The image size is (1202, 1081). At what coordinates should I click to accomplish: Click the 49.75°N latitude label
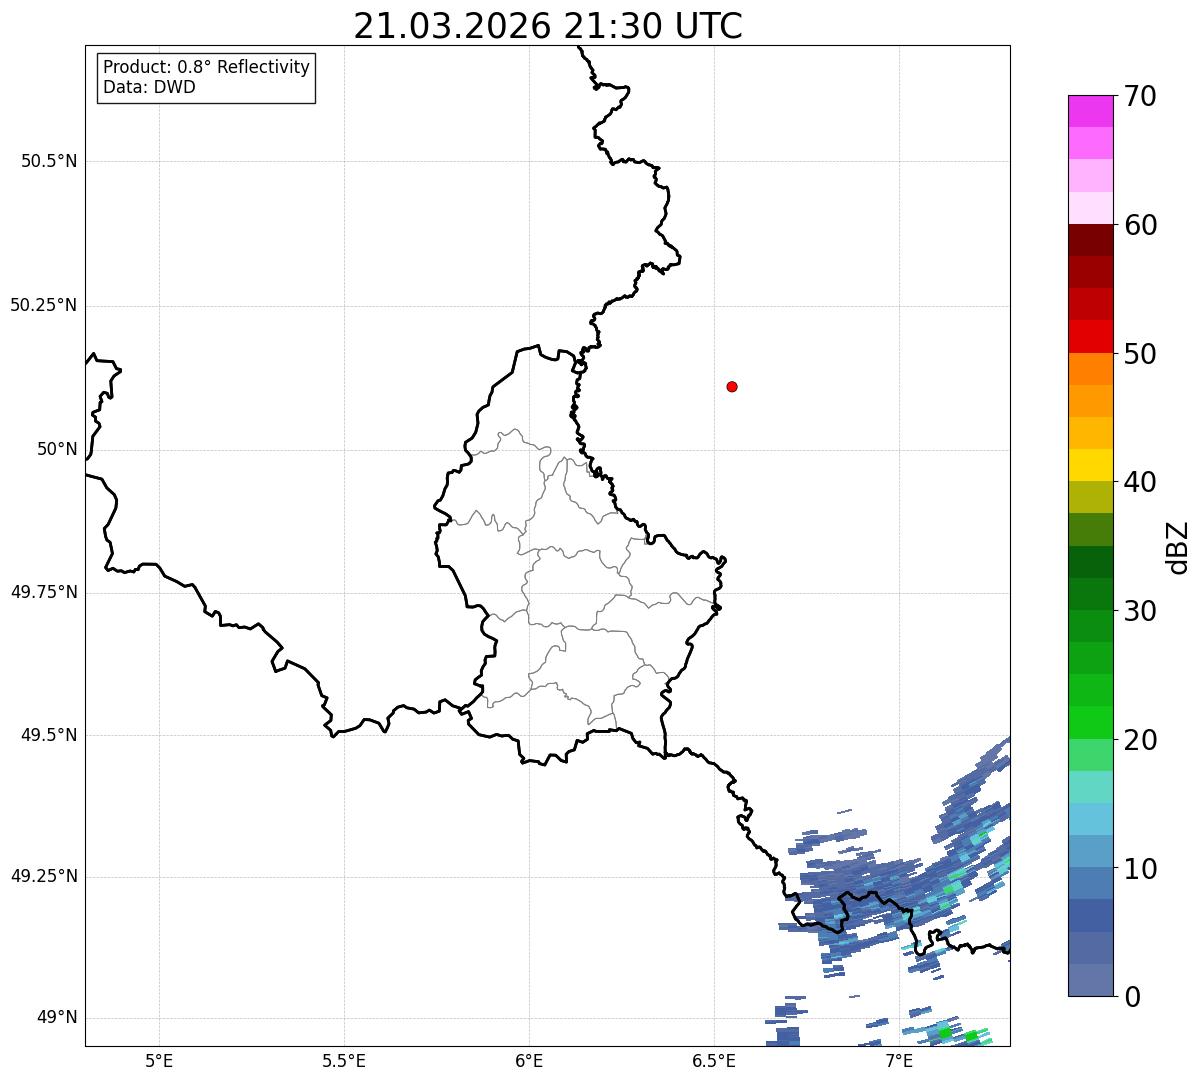tap(44, 592)
